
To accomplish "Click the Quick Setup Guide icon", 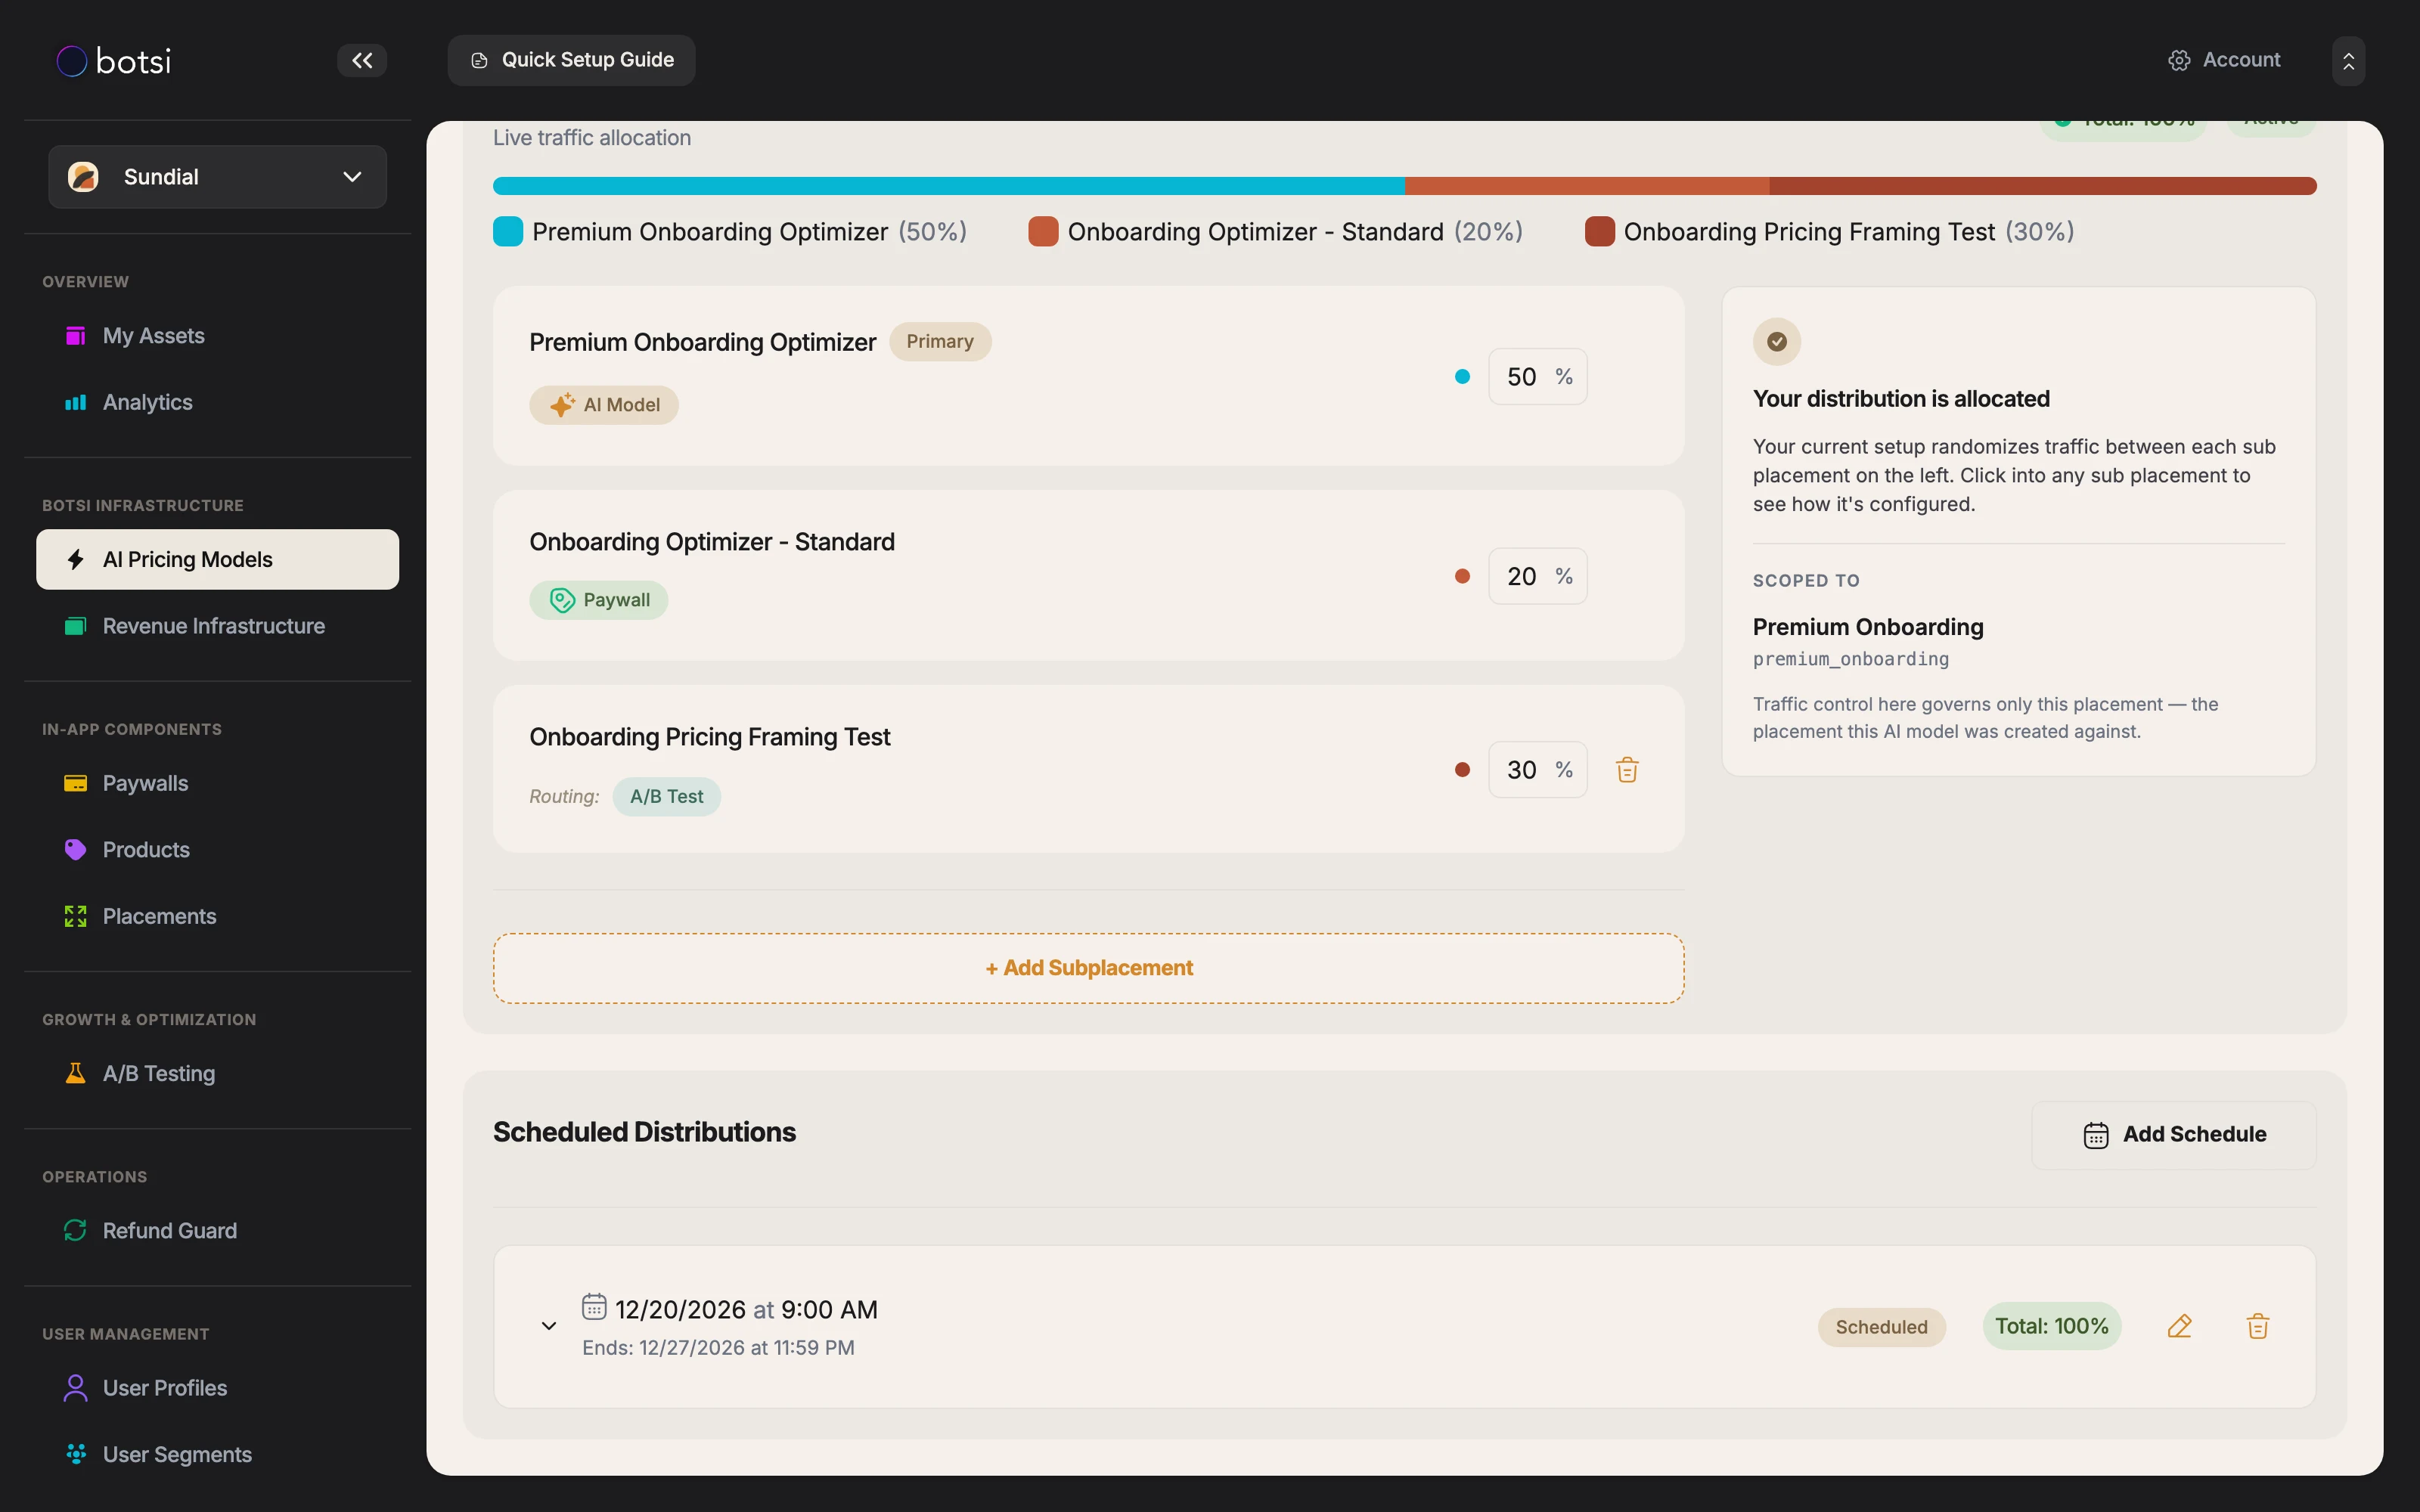I will tap(479, 61).
